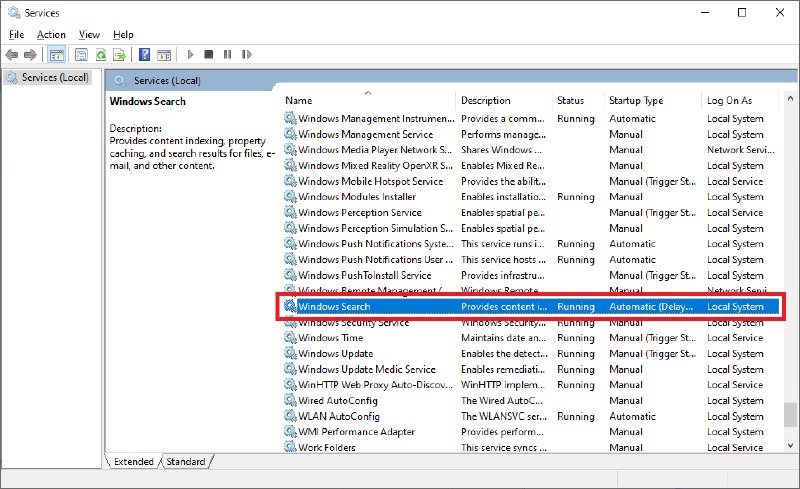Click the Windows Security Service row
Viewport: 800px width, 489px height.
[531, 325]
